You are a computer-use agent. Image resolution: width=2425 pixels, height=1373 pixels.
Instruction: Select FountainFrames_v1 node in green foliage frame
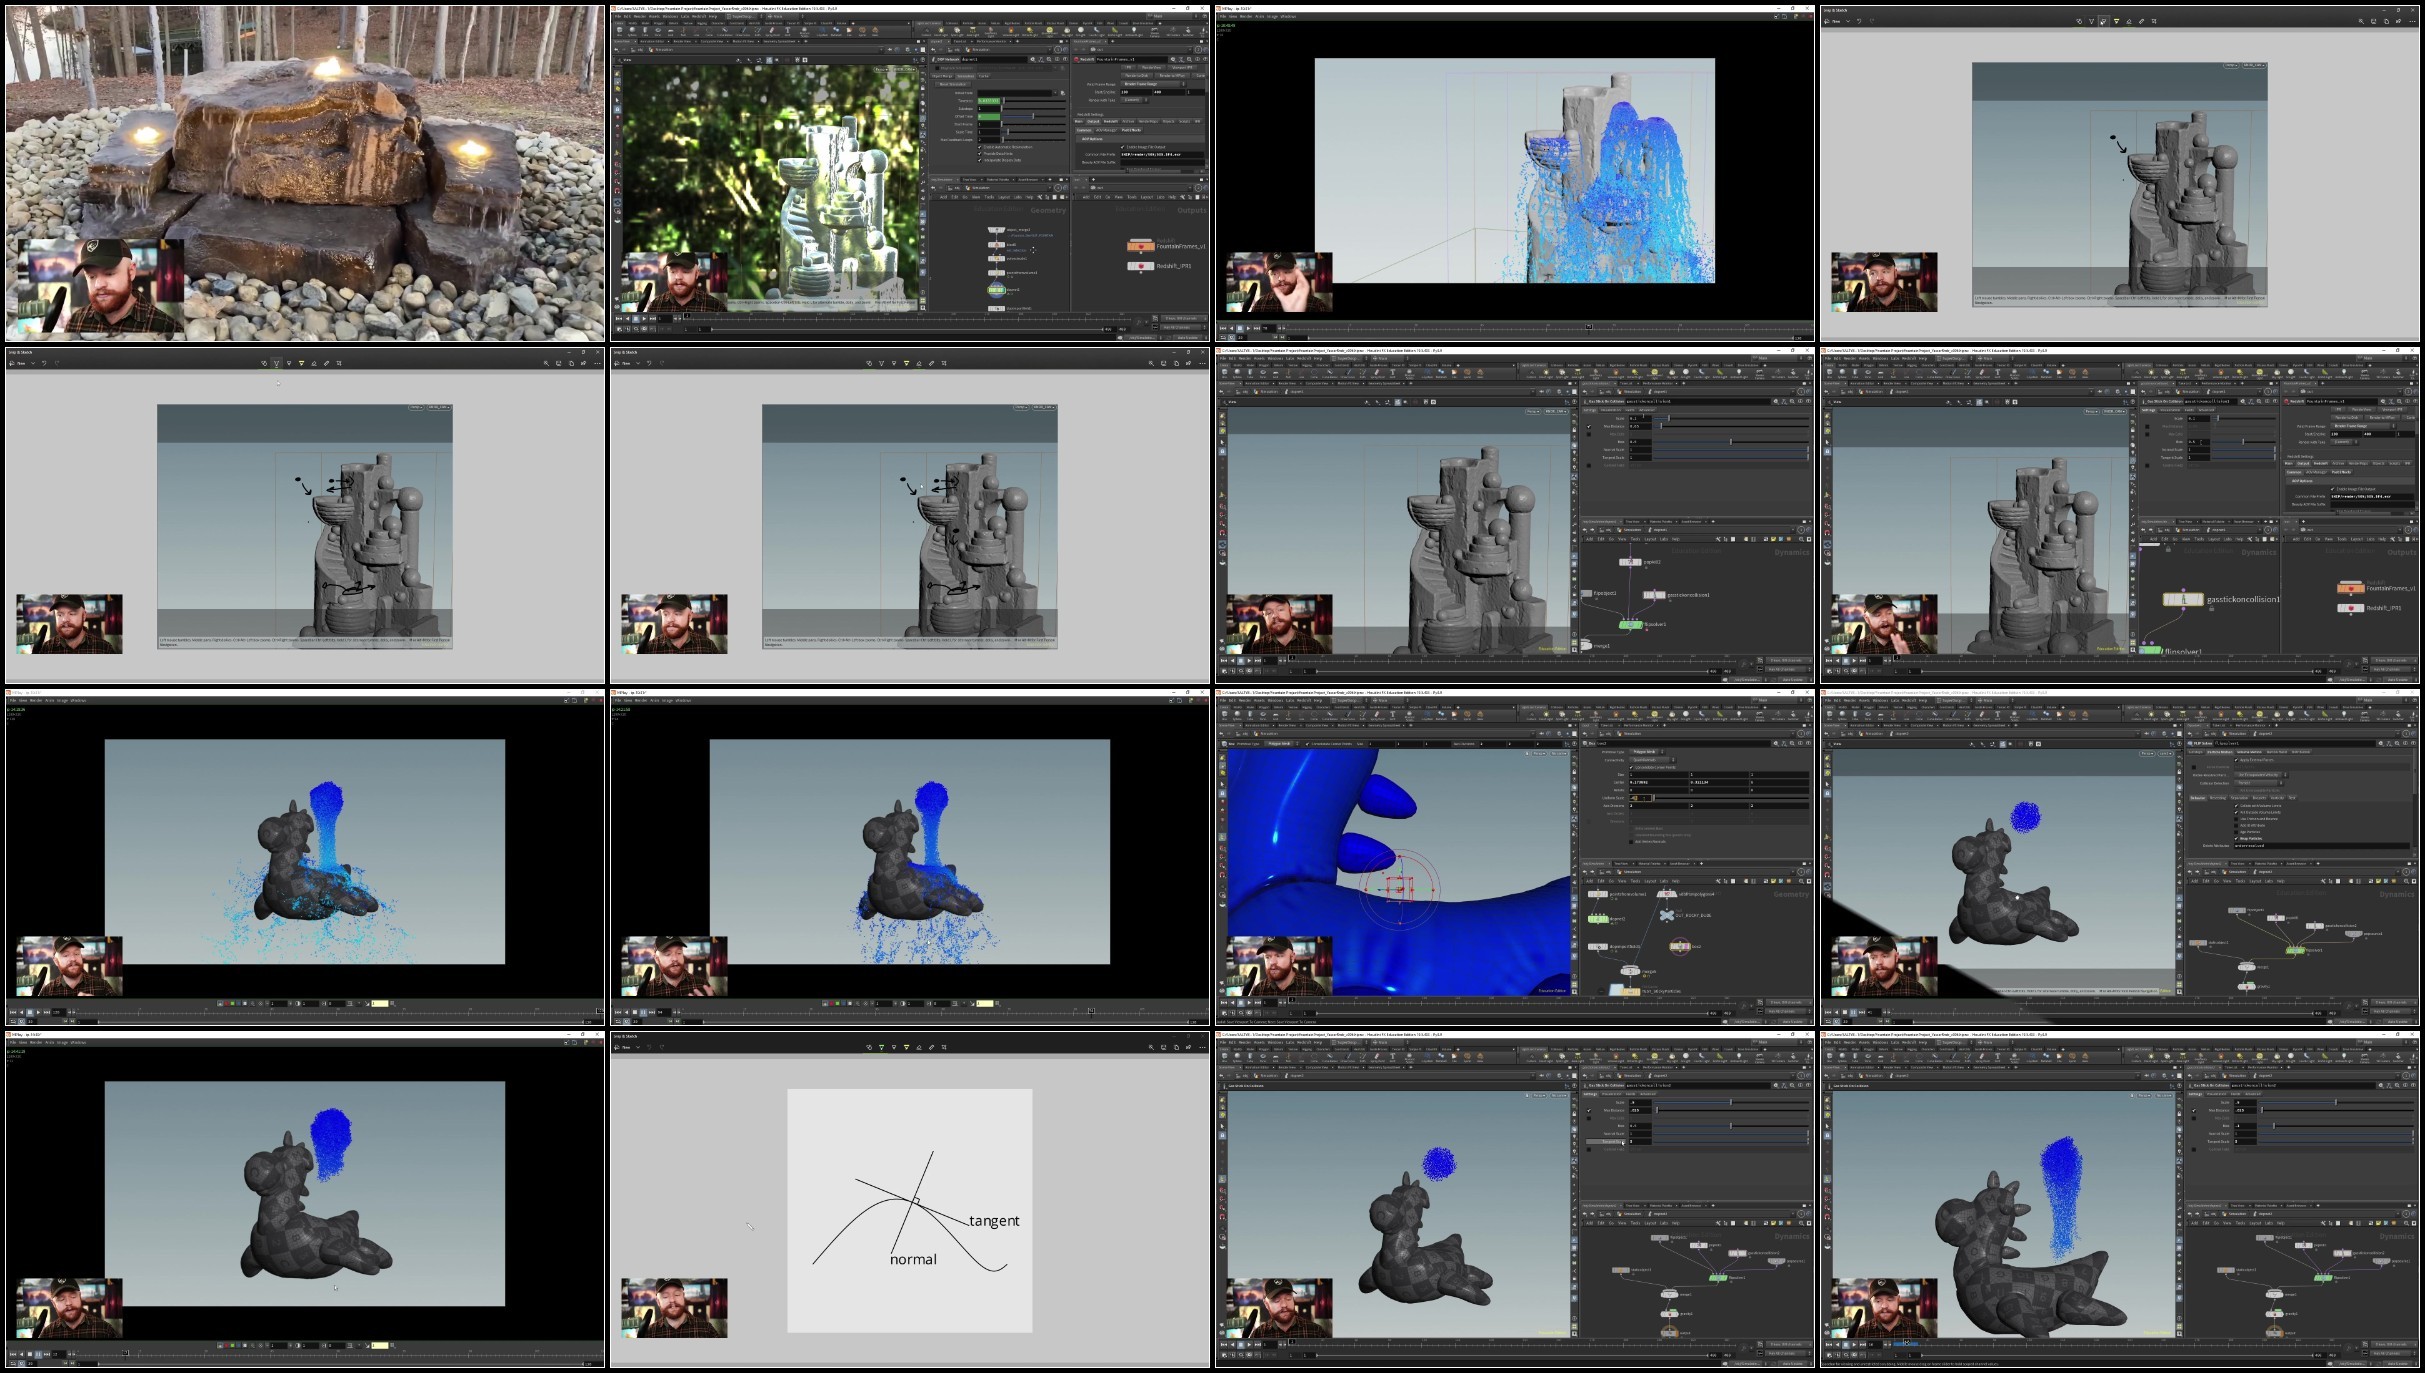click(x=1140, y=246)
